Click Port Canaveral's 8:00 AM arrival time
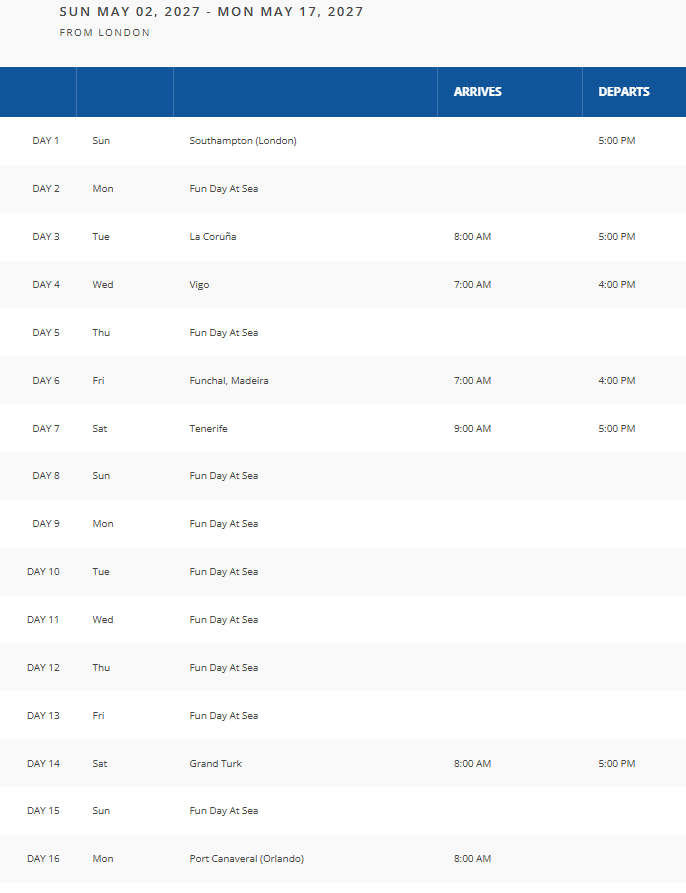The image size is (686, 893). (x=472, y=859)
